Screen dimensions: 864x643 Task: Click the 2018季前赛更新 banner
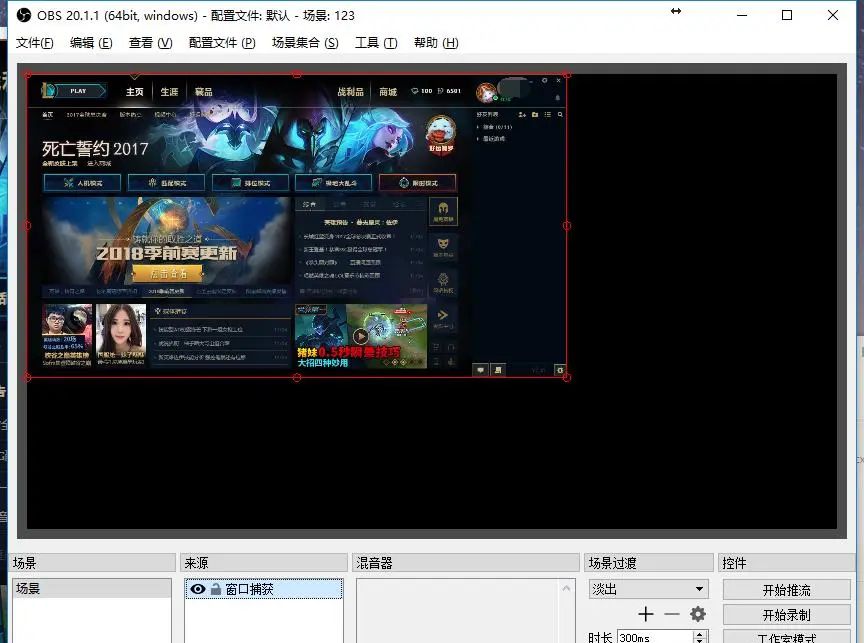166,241
